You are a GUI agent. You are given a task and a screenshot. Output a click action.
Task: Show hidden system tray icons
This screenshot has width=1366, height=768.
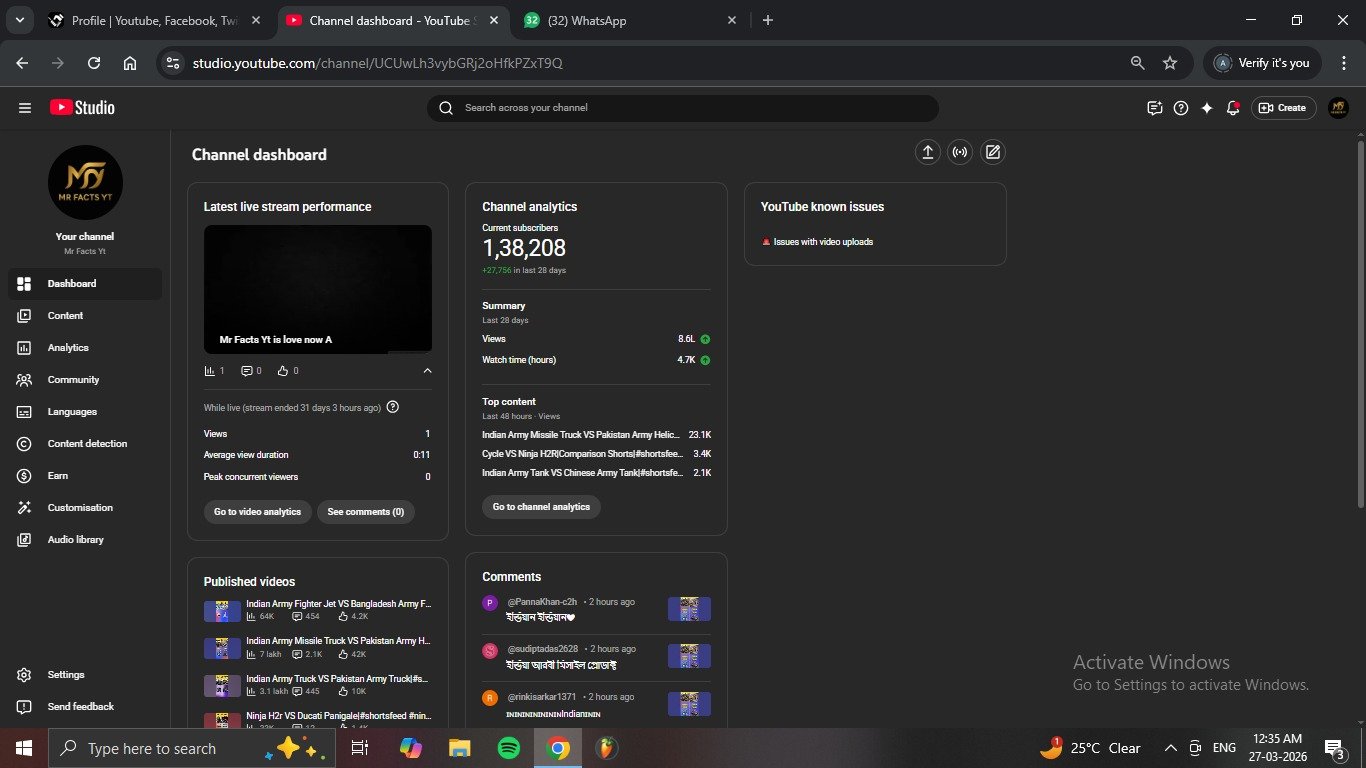1170,748
